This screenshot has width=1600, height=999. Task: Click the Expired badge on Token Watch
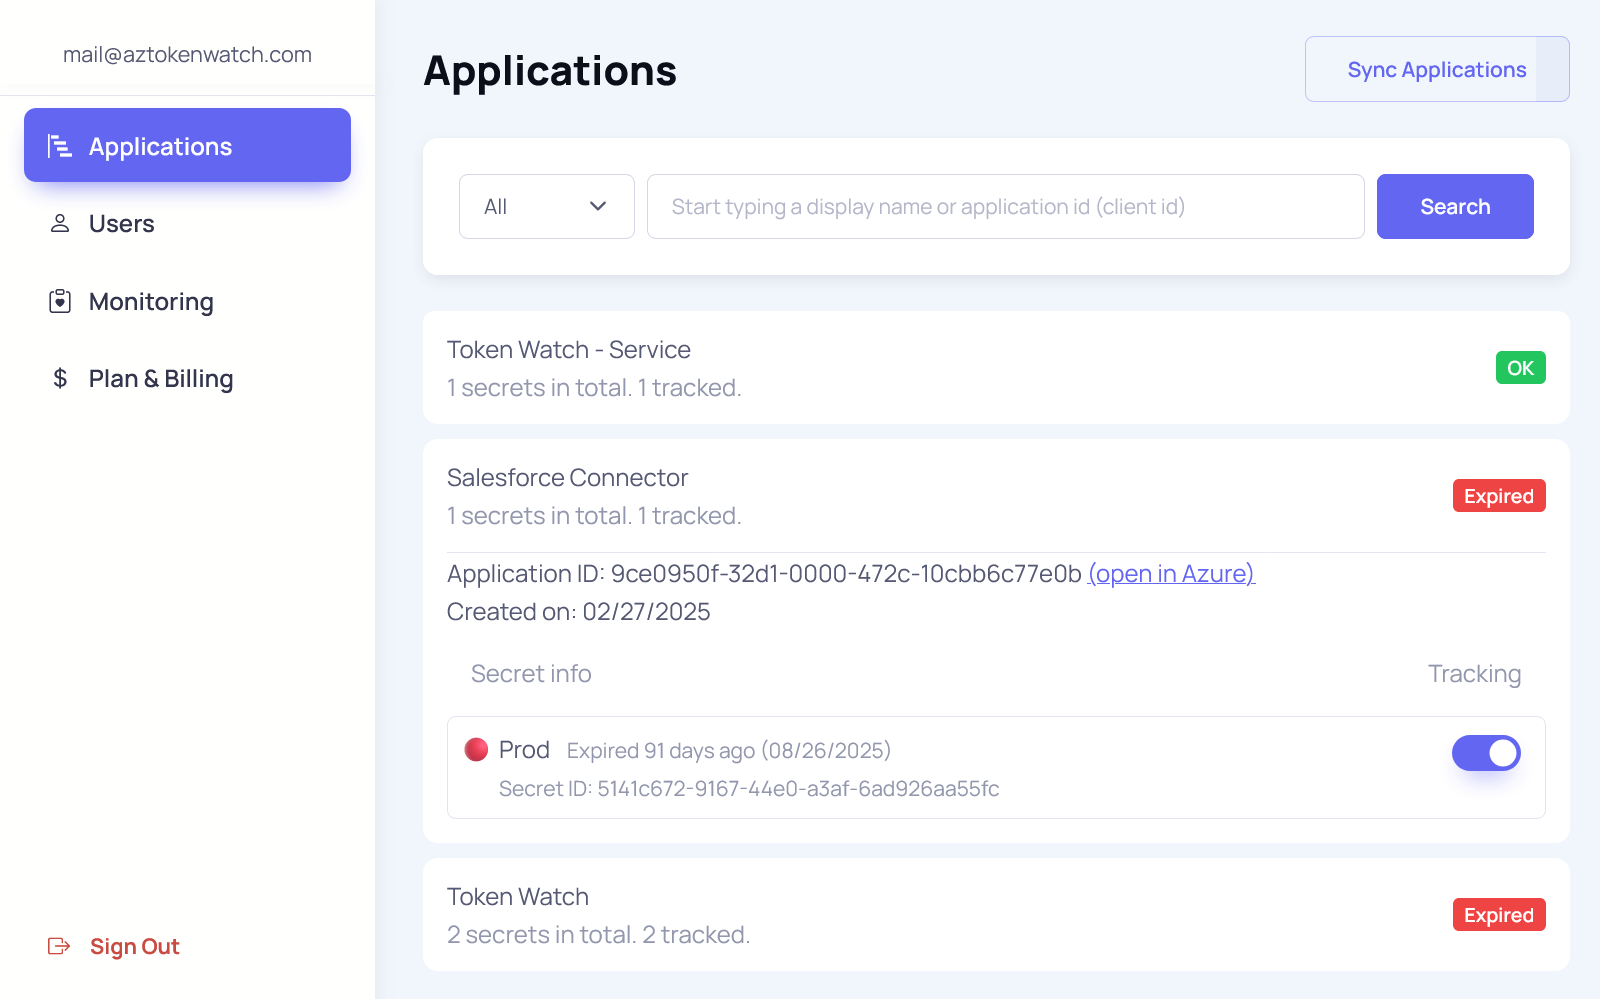point(1498,915)
